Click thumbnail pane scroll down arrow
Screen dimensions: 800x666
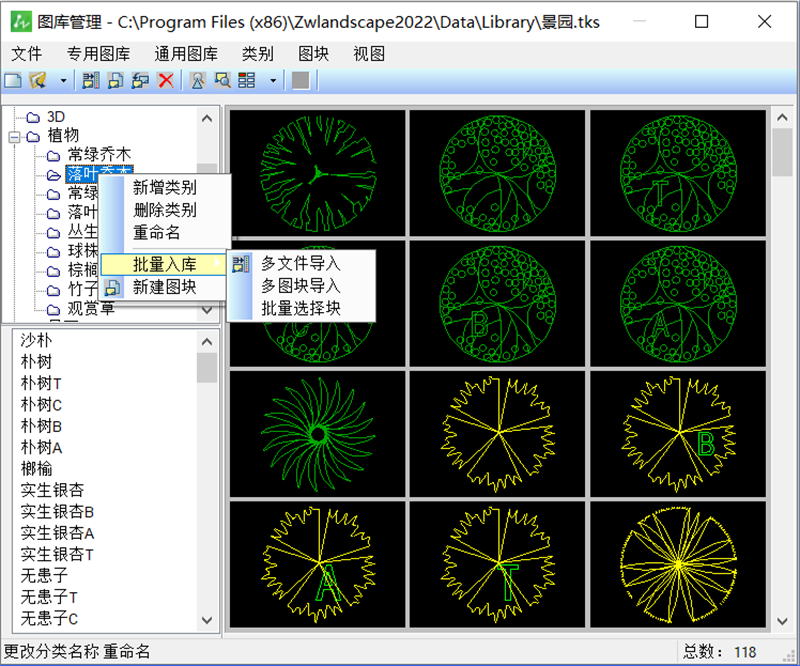782,621
